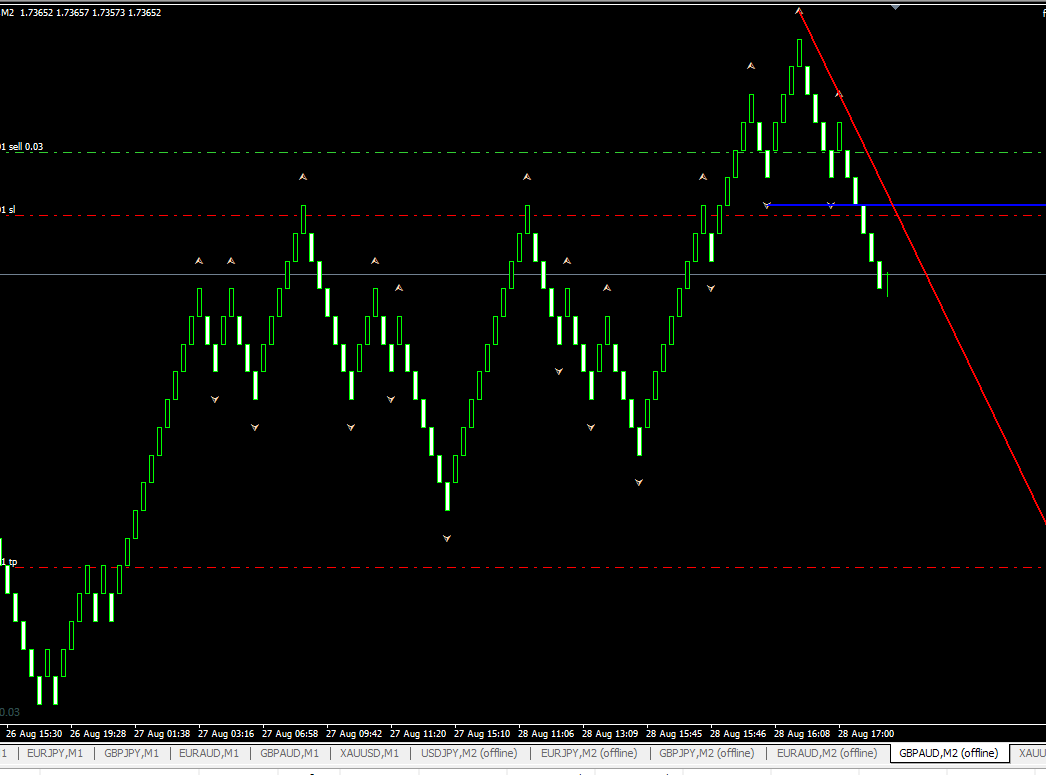The width and height of the screenshot is (1046, 775).
Task: Open the GBPJPY,M2 (offline) tab
Action: pos(706,753)
